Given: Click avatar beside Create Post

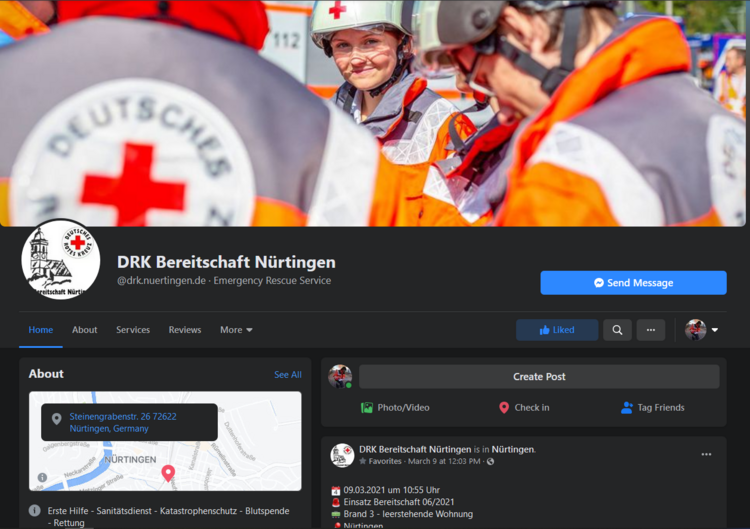Looking at the screenshot, I should pos(340,376).
